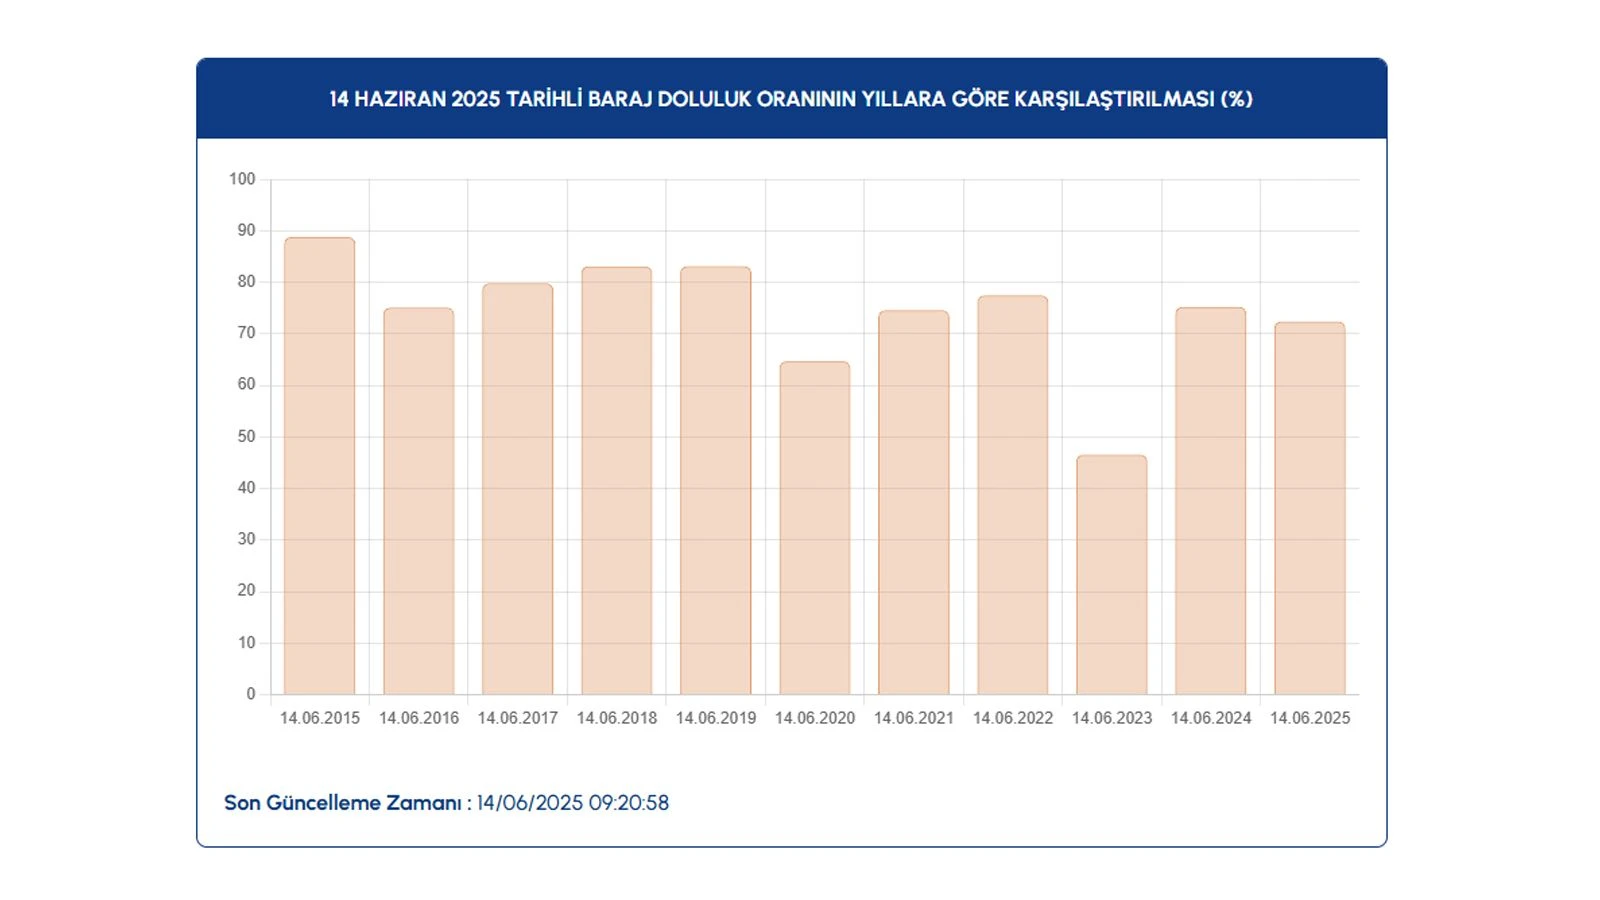The width and height of the screenshot is (1600, 900).
Task: Click the 14.06.2015 bar in chart
Action: pos(319,466)
